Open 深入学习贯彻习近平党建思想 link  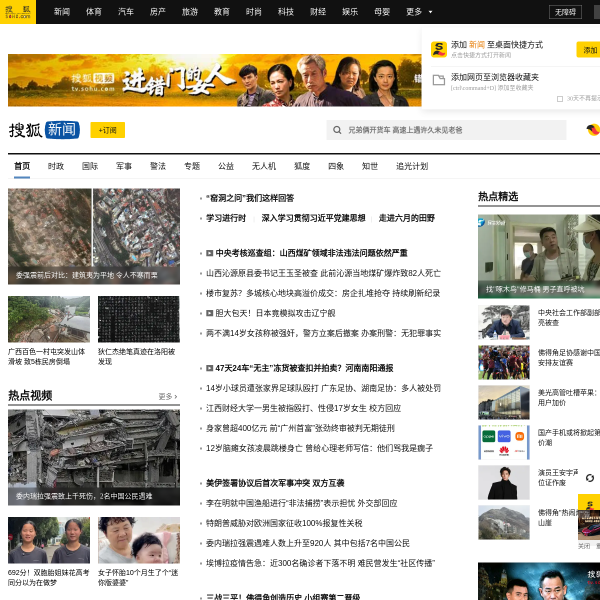point(313,218)
